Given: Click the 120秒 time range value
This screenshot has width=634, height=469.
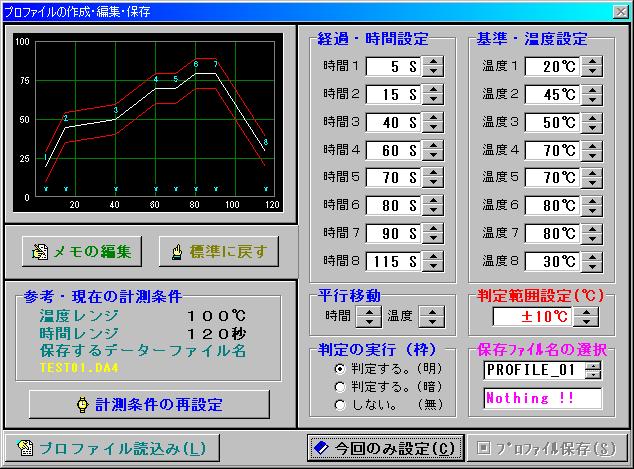Looking at the screenshot, I should [216, 334].
